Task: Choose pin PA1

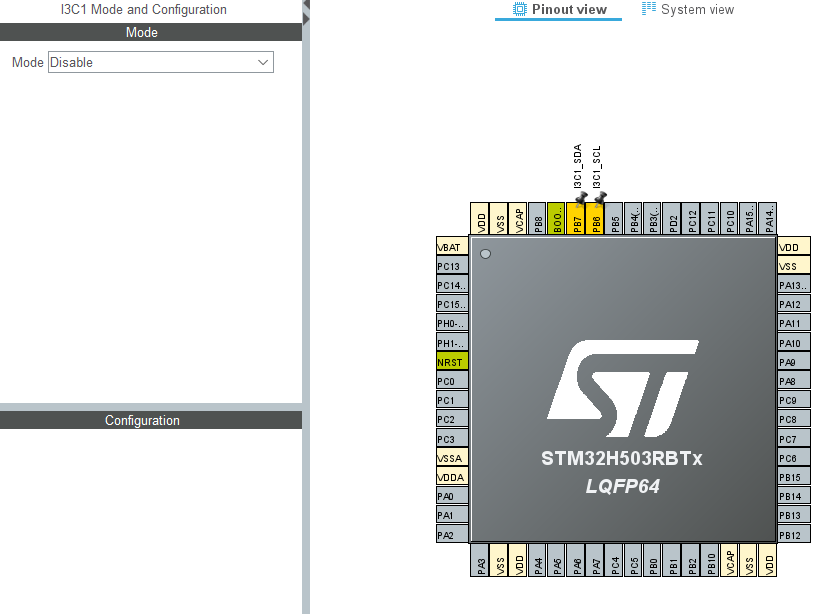Action: [x=452, y=515]
